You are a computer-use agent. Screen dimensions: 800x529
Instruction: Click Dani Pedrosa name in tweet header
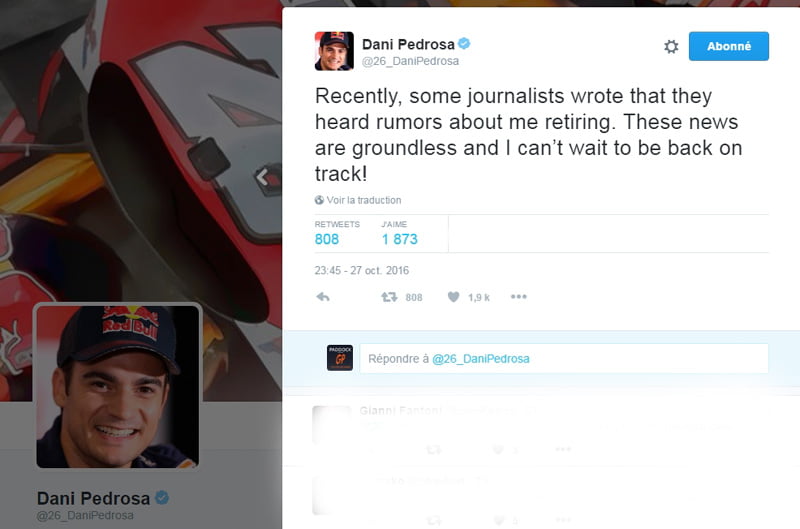tap(408, 44)
